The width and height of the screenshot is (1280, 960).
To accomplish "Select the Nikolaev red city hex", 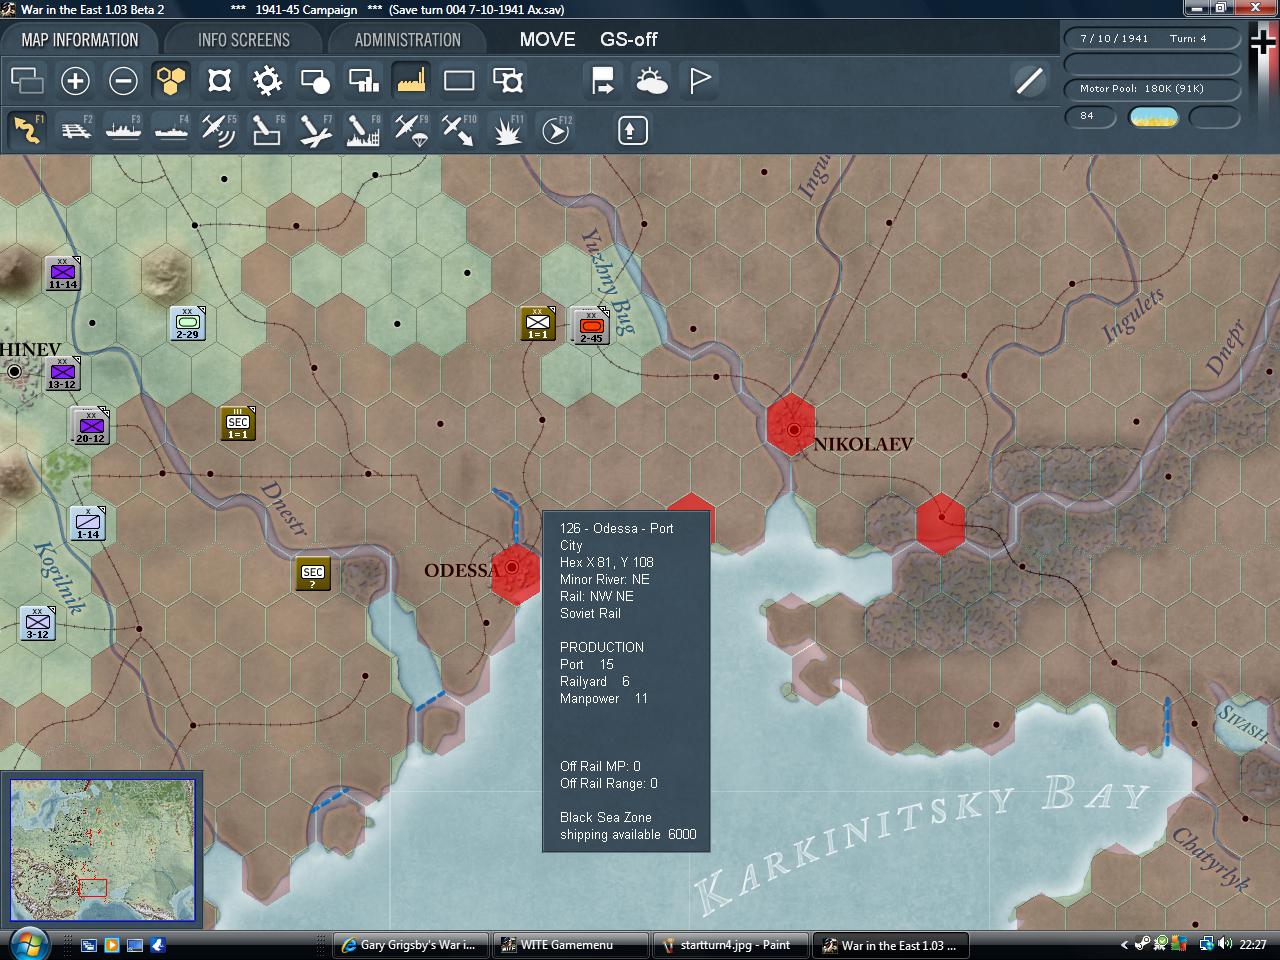I will (792, 425).
